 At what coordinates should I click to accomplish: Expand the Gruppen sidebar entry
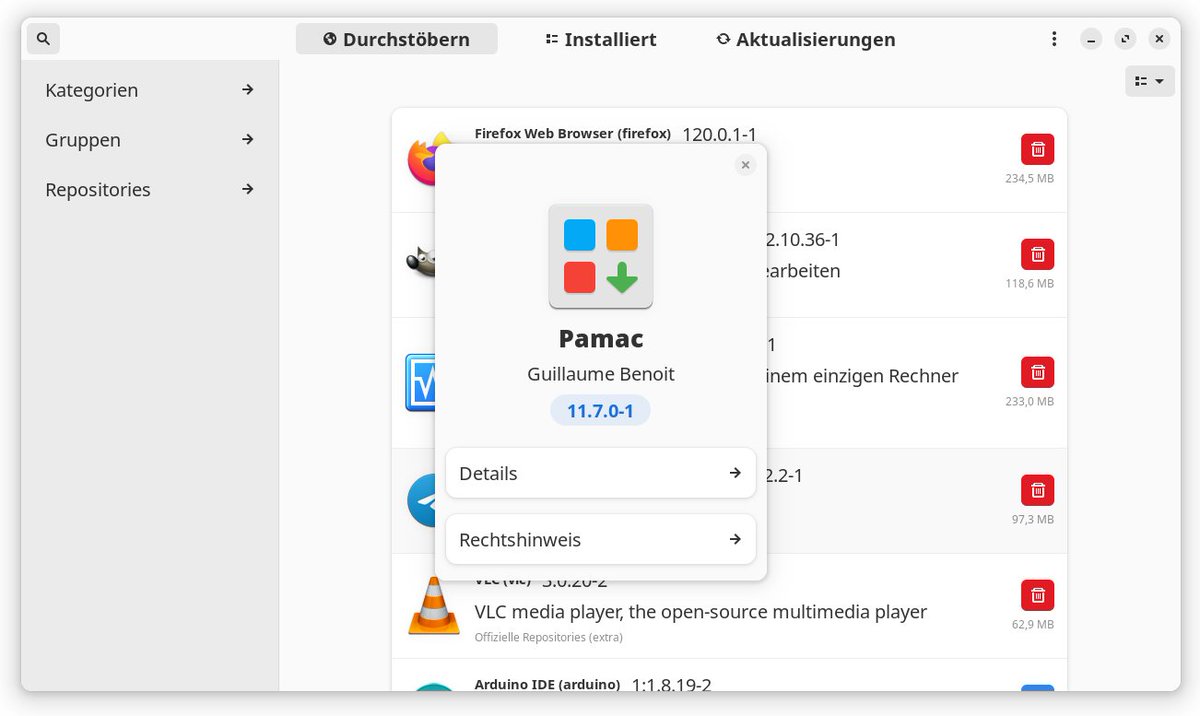coord(147,140)
